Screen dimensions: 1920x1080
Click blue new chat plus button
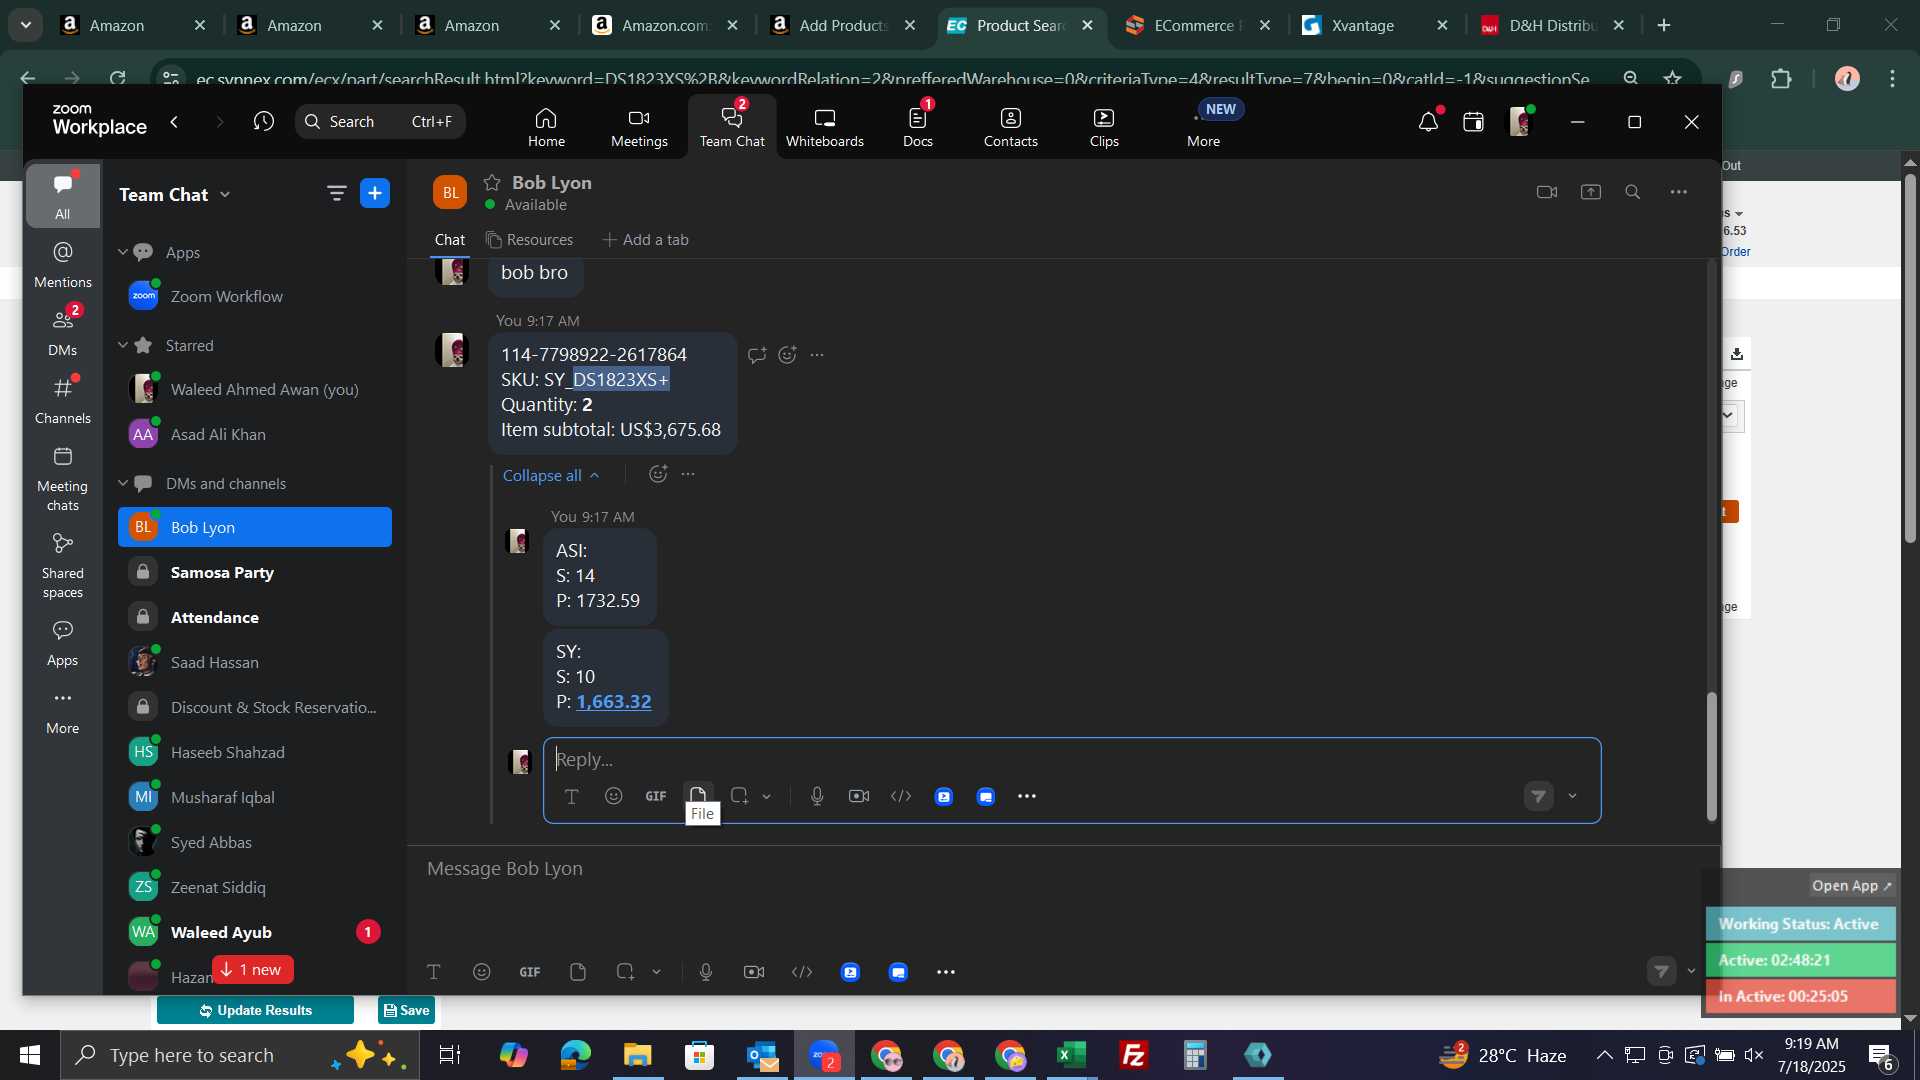375,193
